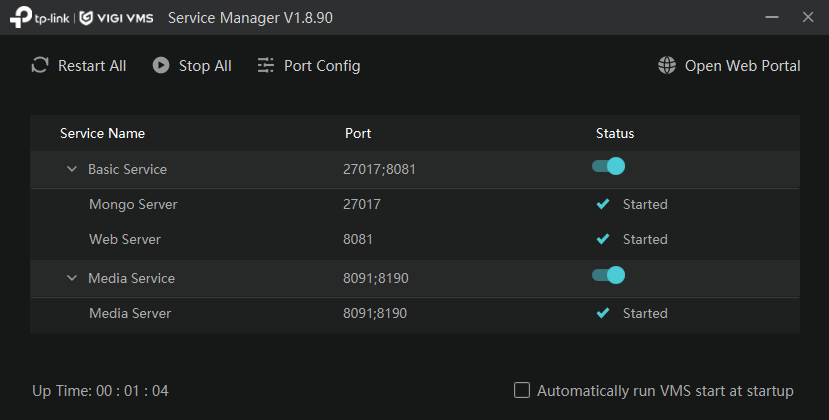This screenshot has width=829, height=420.
Task: Click the Port Config sliders icon
Action: tap(265, 65)
